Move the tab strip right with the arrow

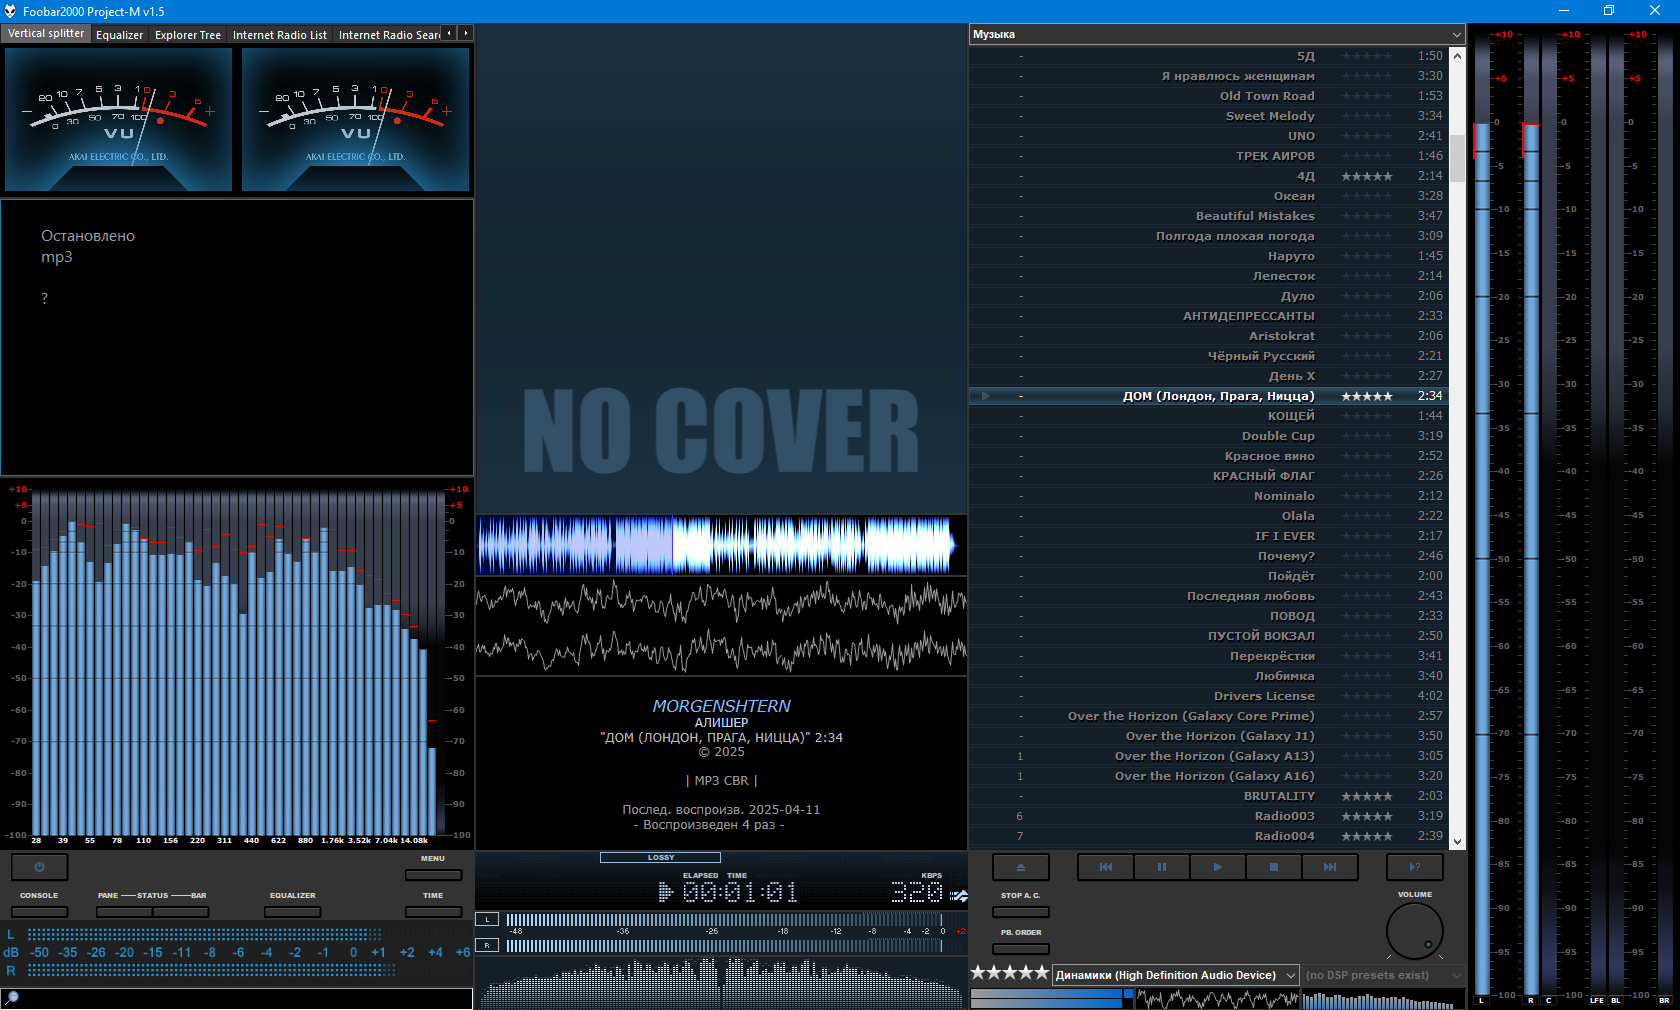[466, 33]
